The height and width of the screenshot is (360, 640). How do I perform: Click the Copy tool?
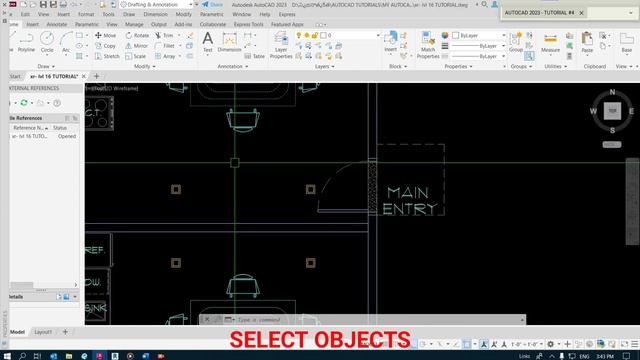click(x=106, y=46)
